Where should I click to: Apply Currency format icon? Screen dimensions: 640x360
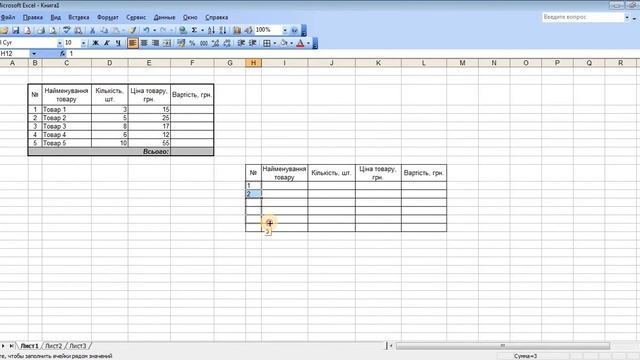[181, 43]
